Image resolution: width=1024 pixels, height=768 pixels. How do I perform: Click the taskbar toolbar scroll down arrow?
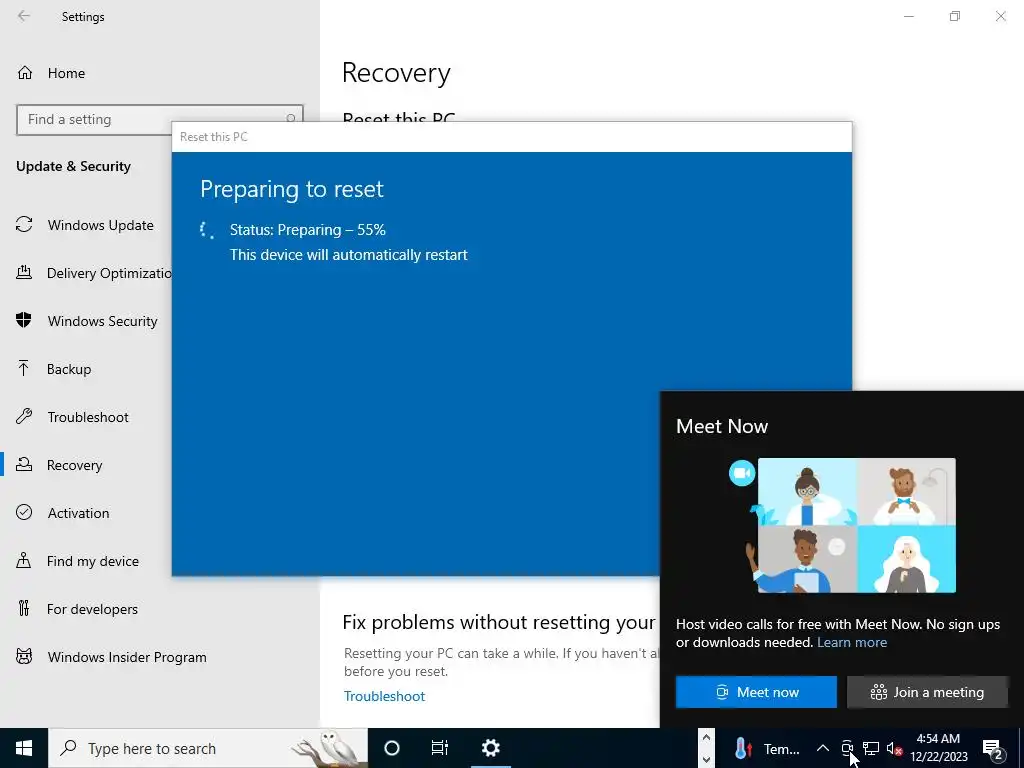(706, 759)
